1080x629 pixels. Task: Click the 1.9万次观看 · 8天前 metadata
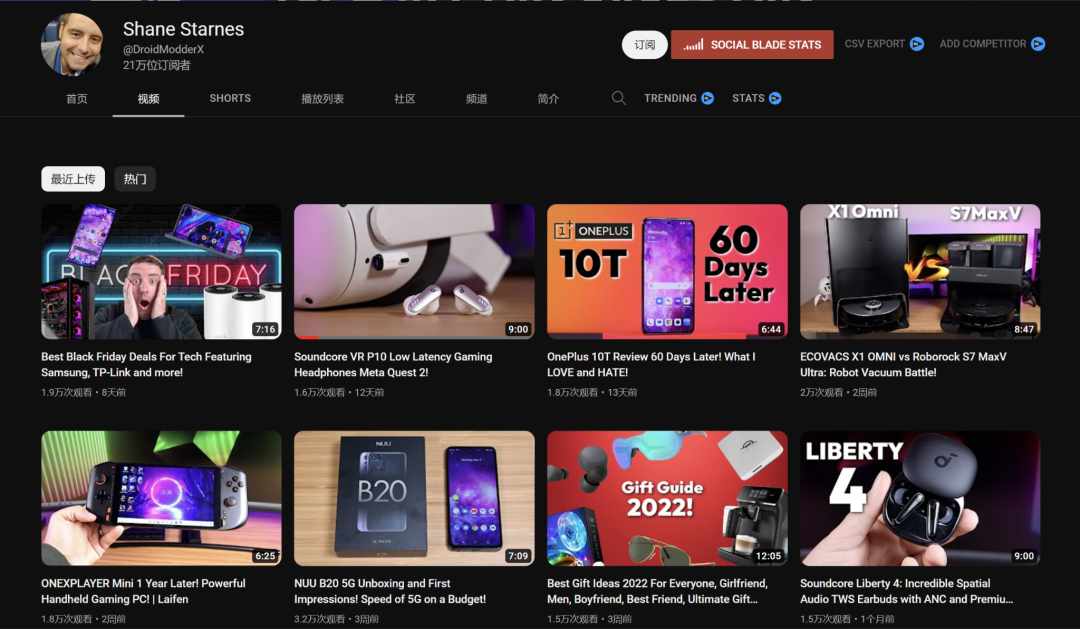(83, 393)
